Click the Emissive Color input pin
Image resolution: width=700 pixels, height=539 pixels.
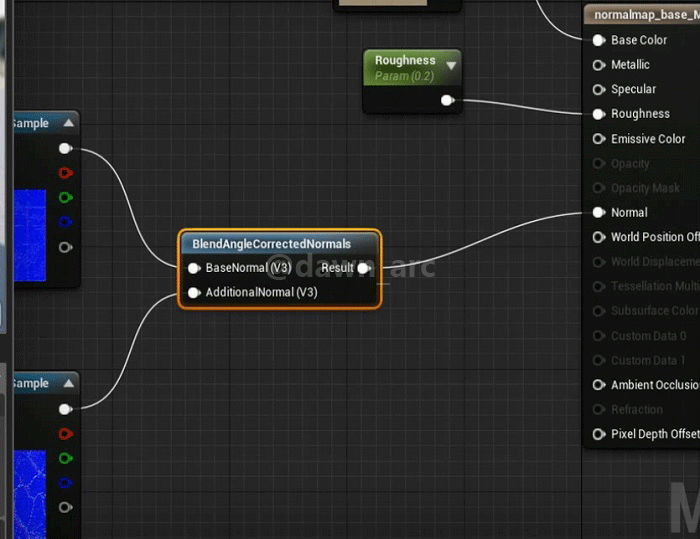pyautogui.click(x=599, y=139)
